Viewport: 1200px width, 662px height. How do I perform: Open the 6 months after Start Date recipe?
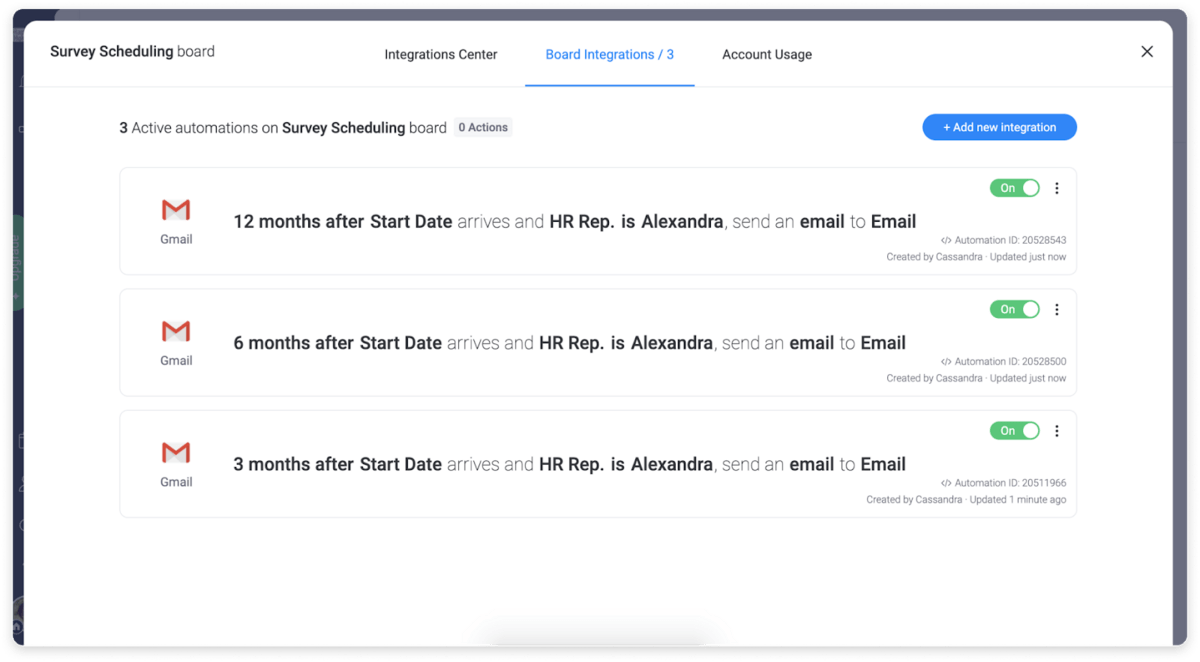coord(569,343)
